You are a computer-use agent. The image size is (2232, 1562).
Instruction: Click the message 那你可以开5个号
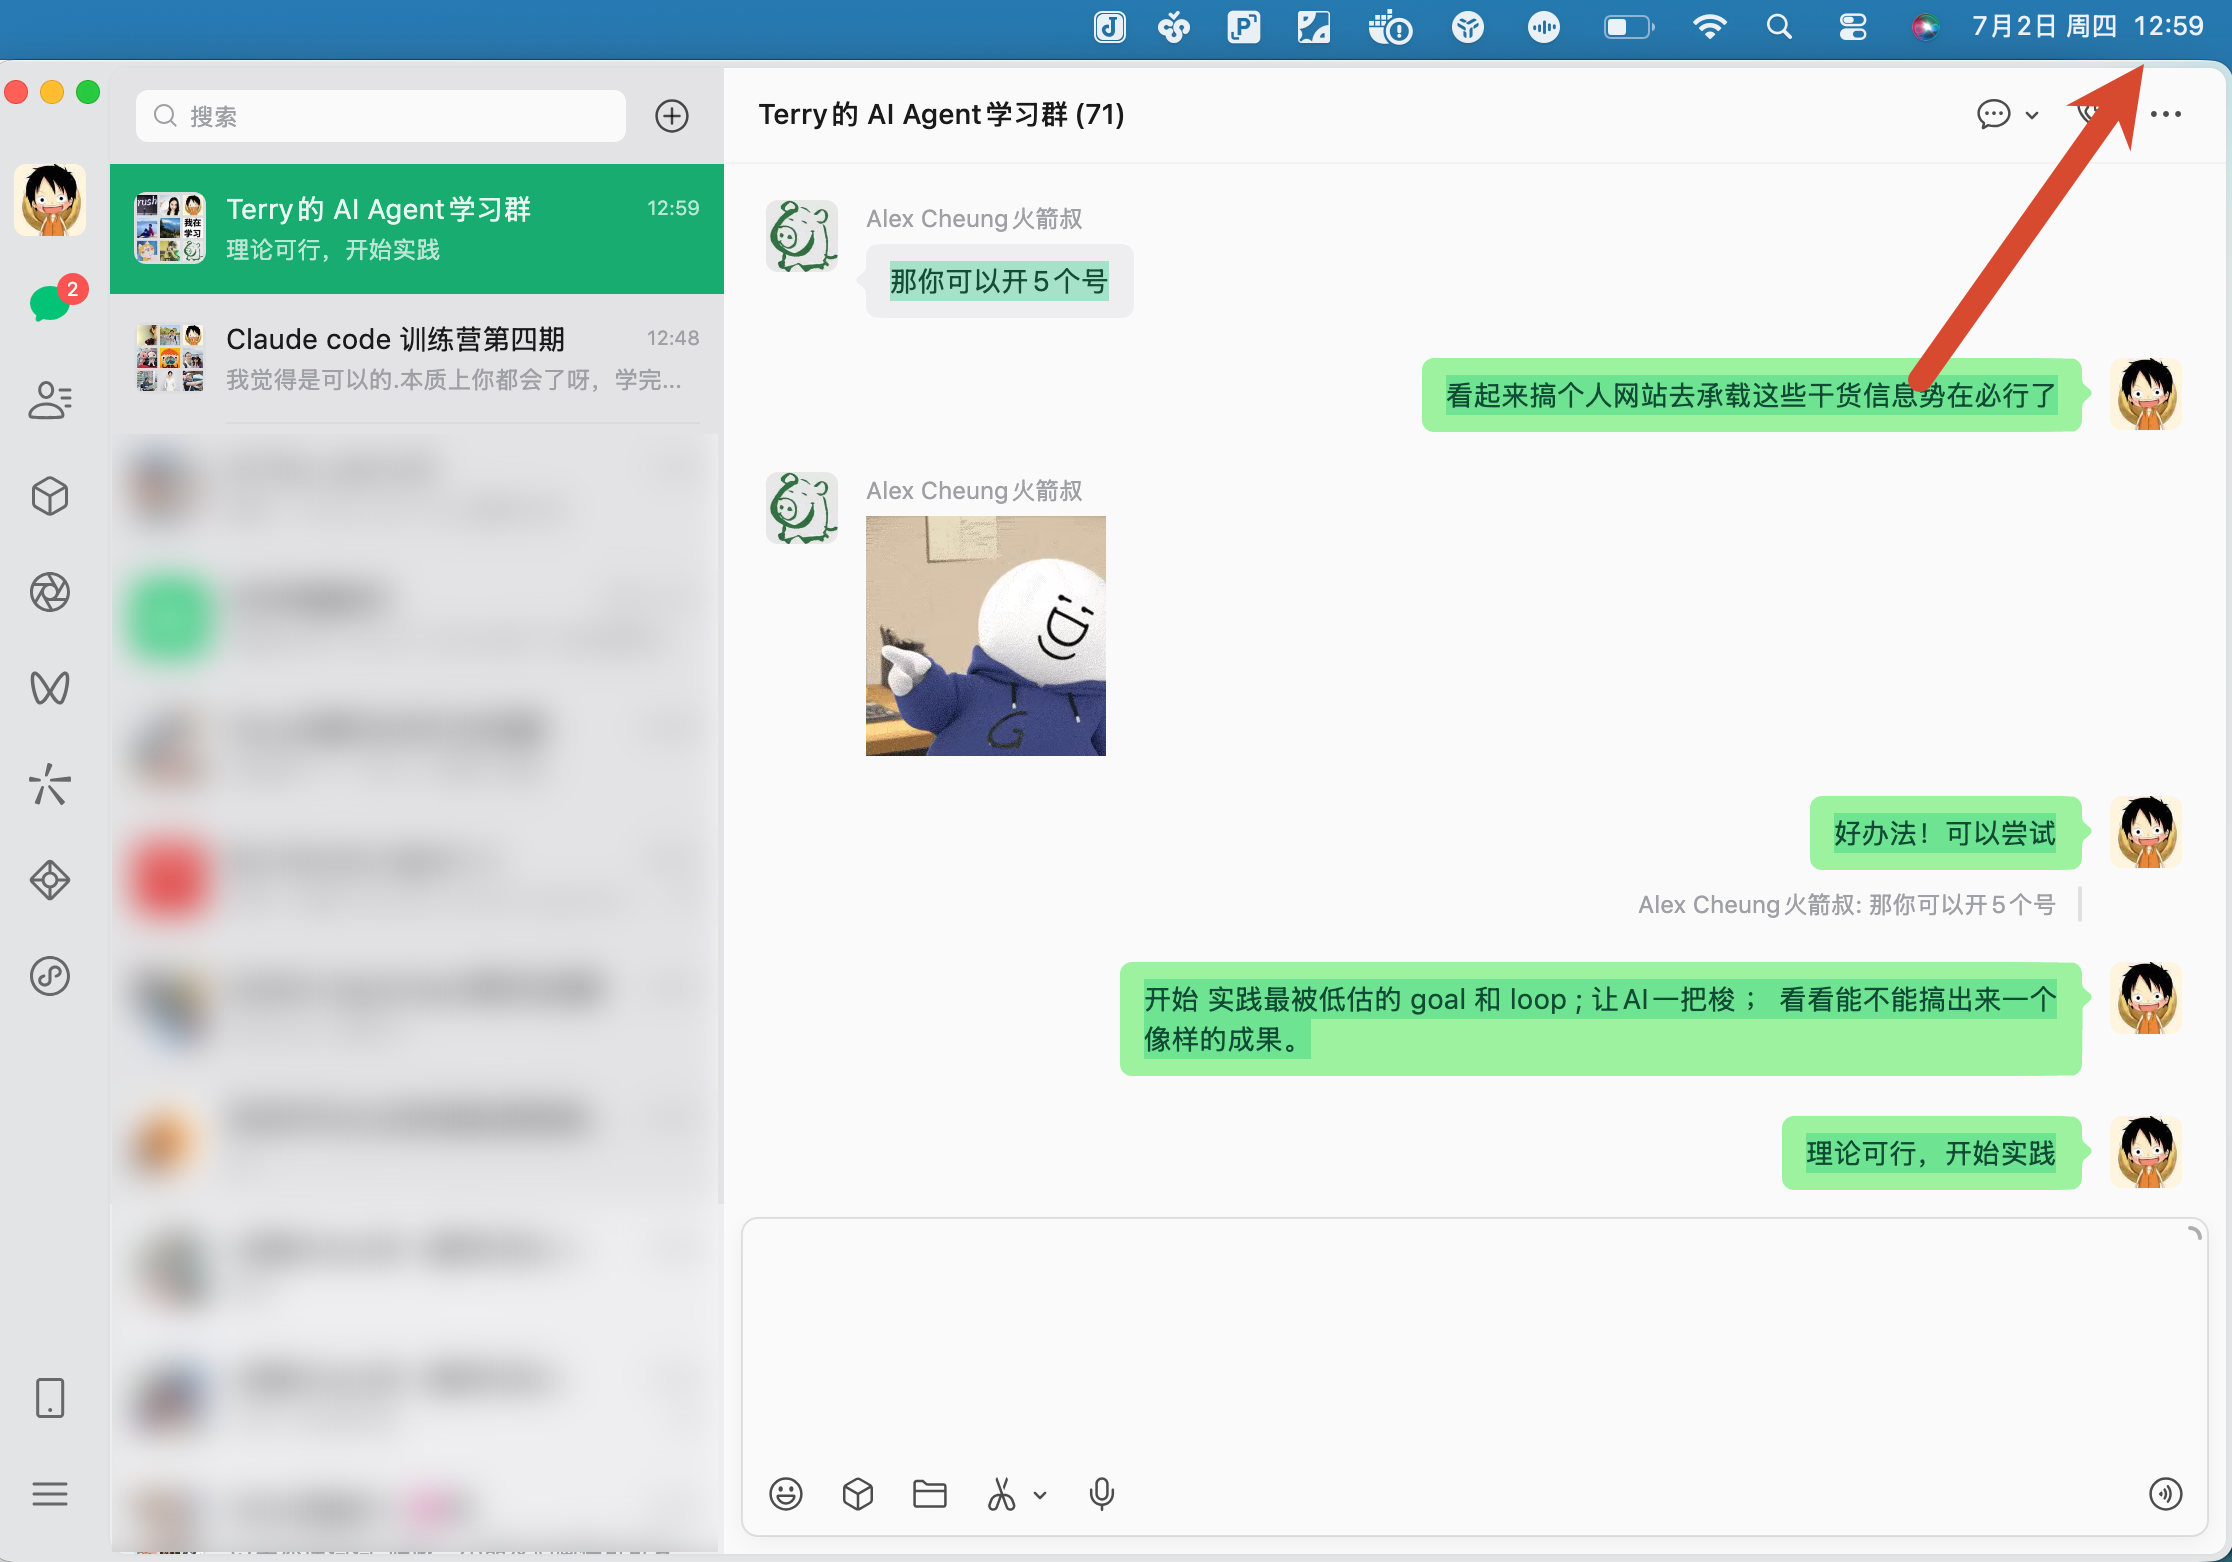click(999, 281)
